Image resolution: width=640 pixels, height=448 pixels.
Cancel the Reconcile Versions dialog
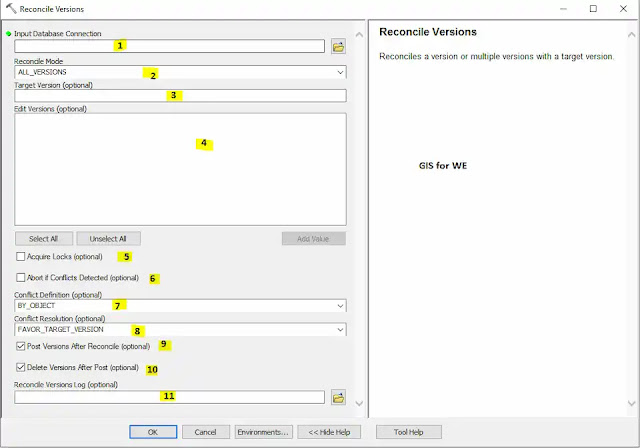[206, 432]
